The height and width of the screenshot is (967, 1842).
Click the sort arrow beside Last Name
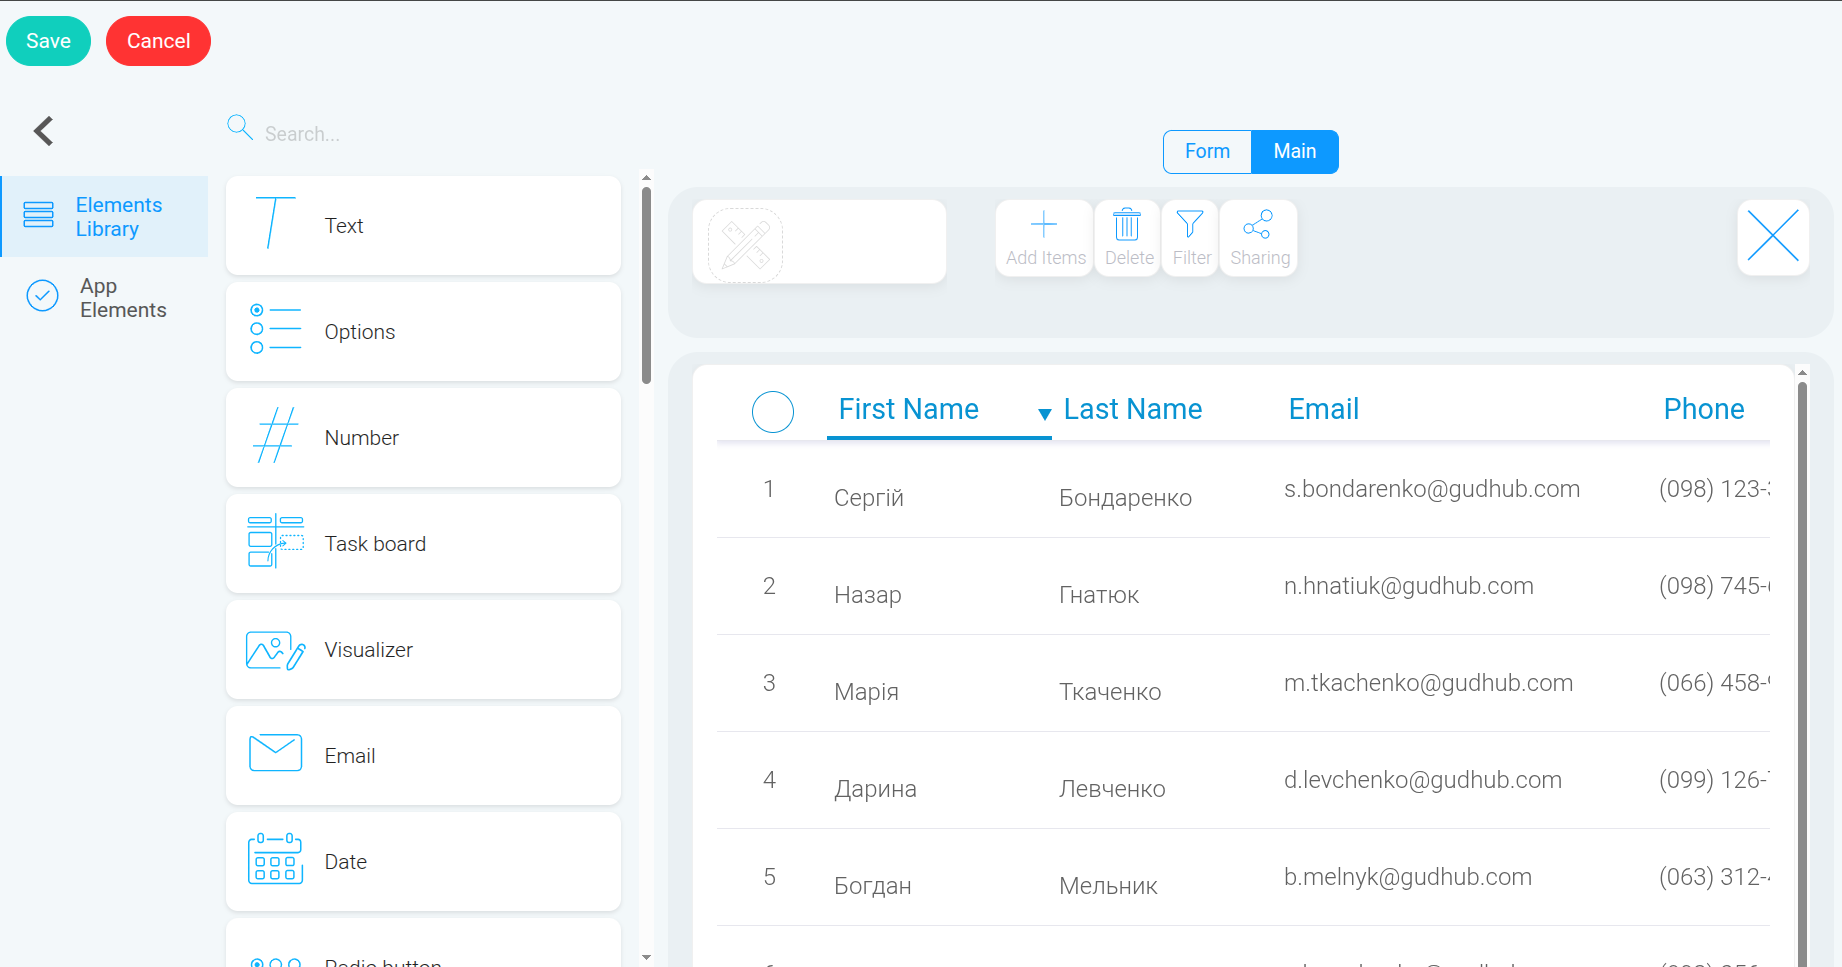point(1045,414)
